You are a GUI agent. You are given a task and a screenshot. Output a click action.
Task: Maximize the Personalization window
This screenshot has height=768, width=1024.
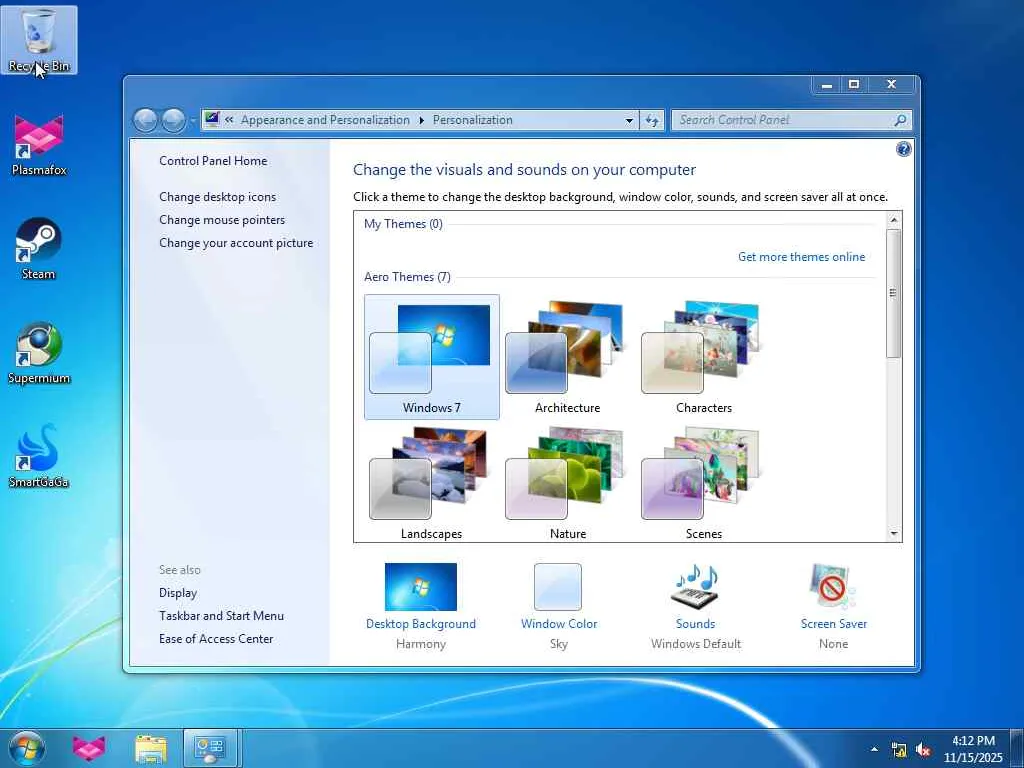tap(854, 85)
